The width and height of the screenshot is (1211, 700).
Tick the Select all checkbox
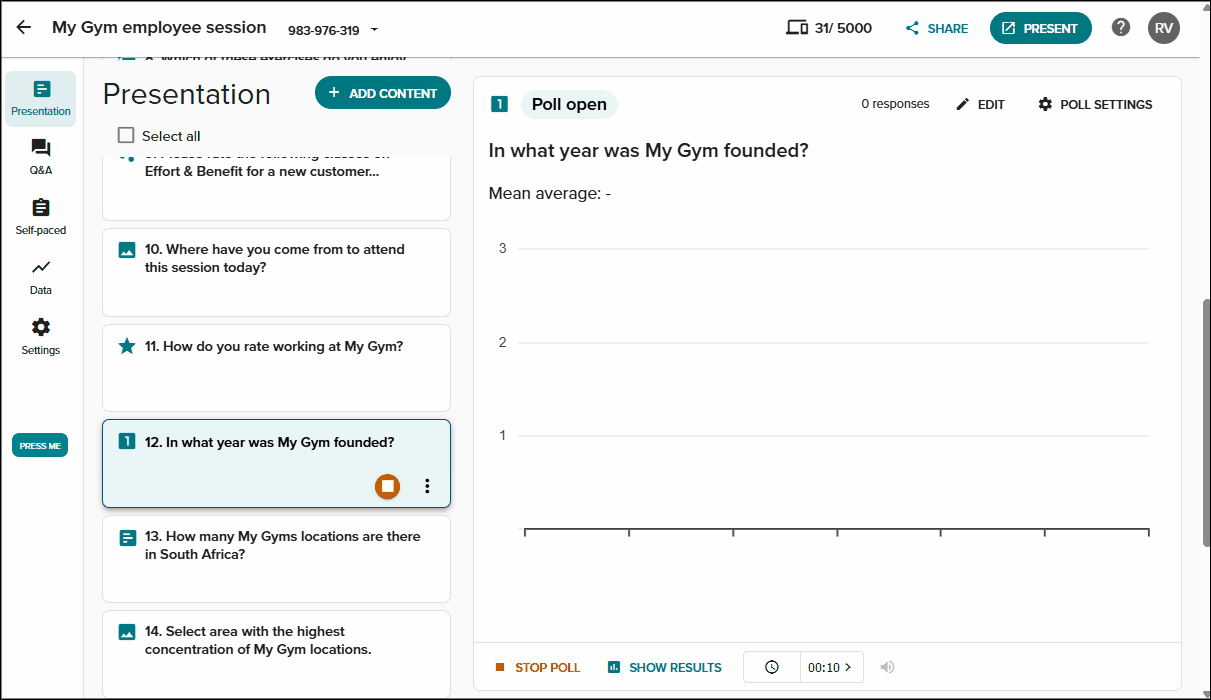pyautogui.click(x=126, y=135)
